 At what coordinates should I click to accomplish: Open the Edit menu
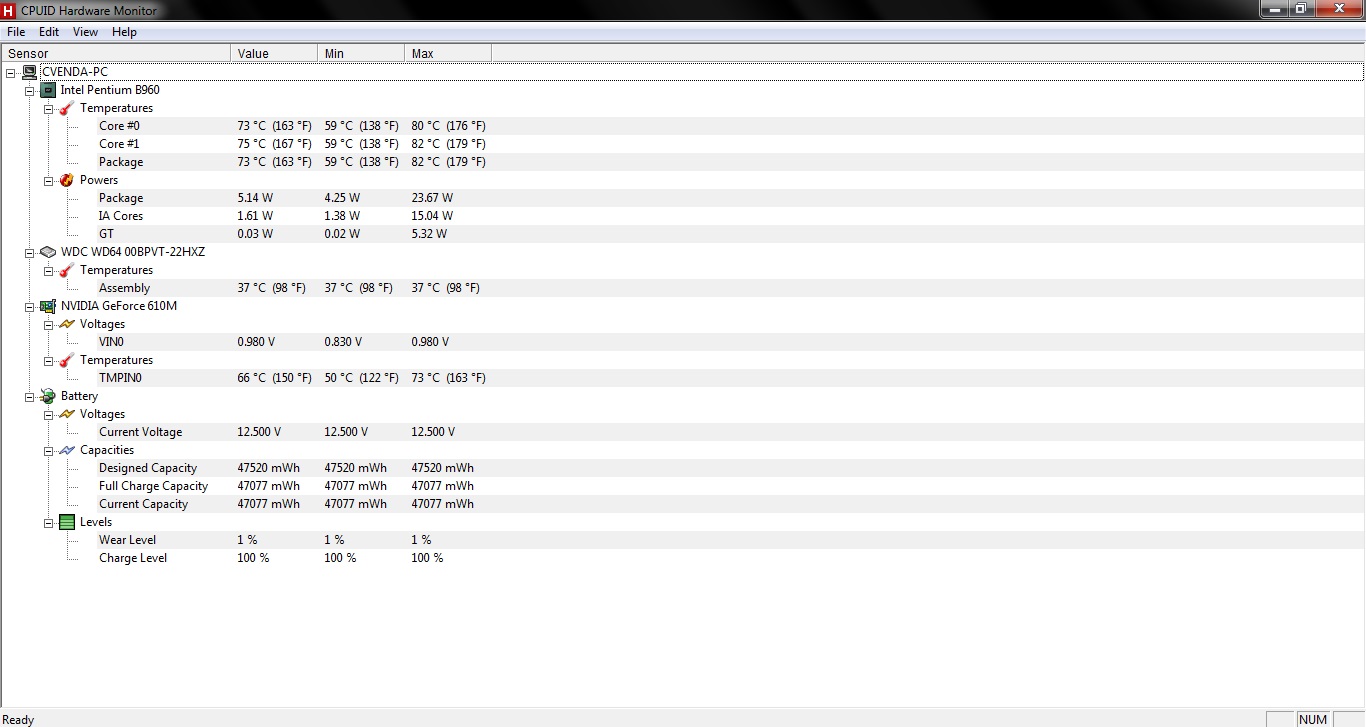tap(49, 32)
